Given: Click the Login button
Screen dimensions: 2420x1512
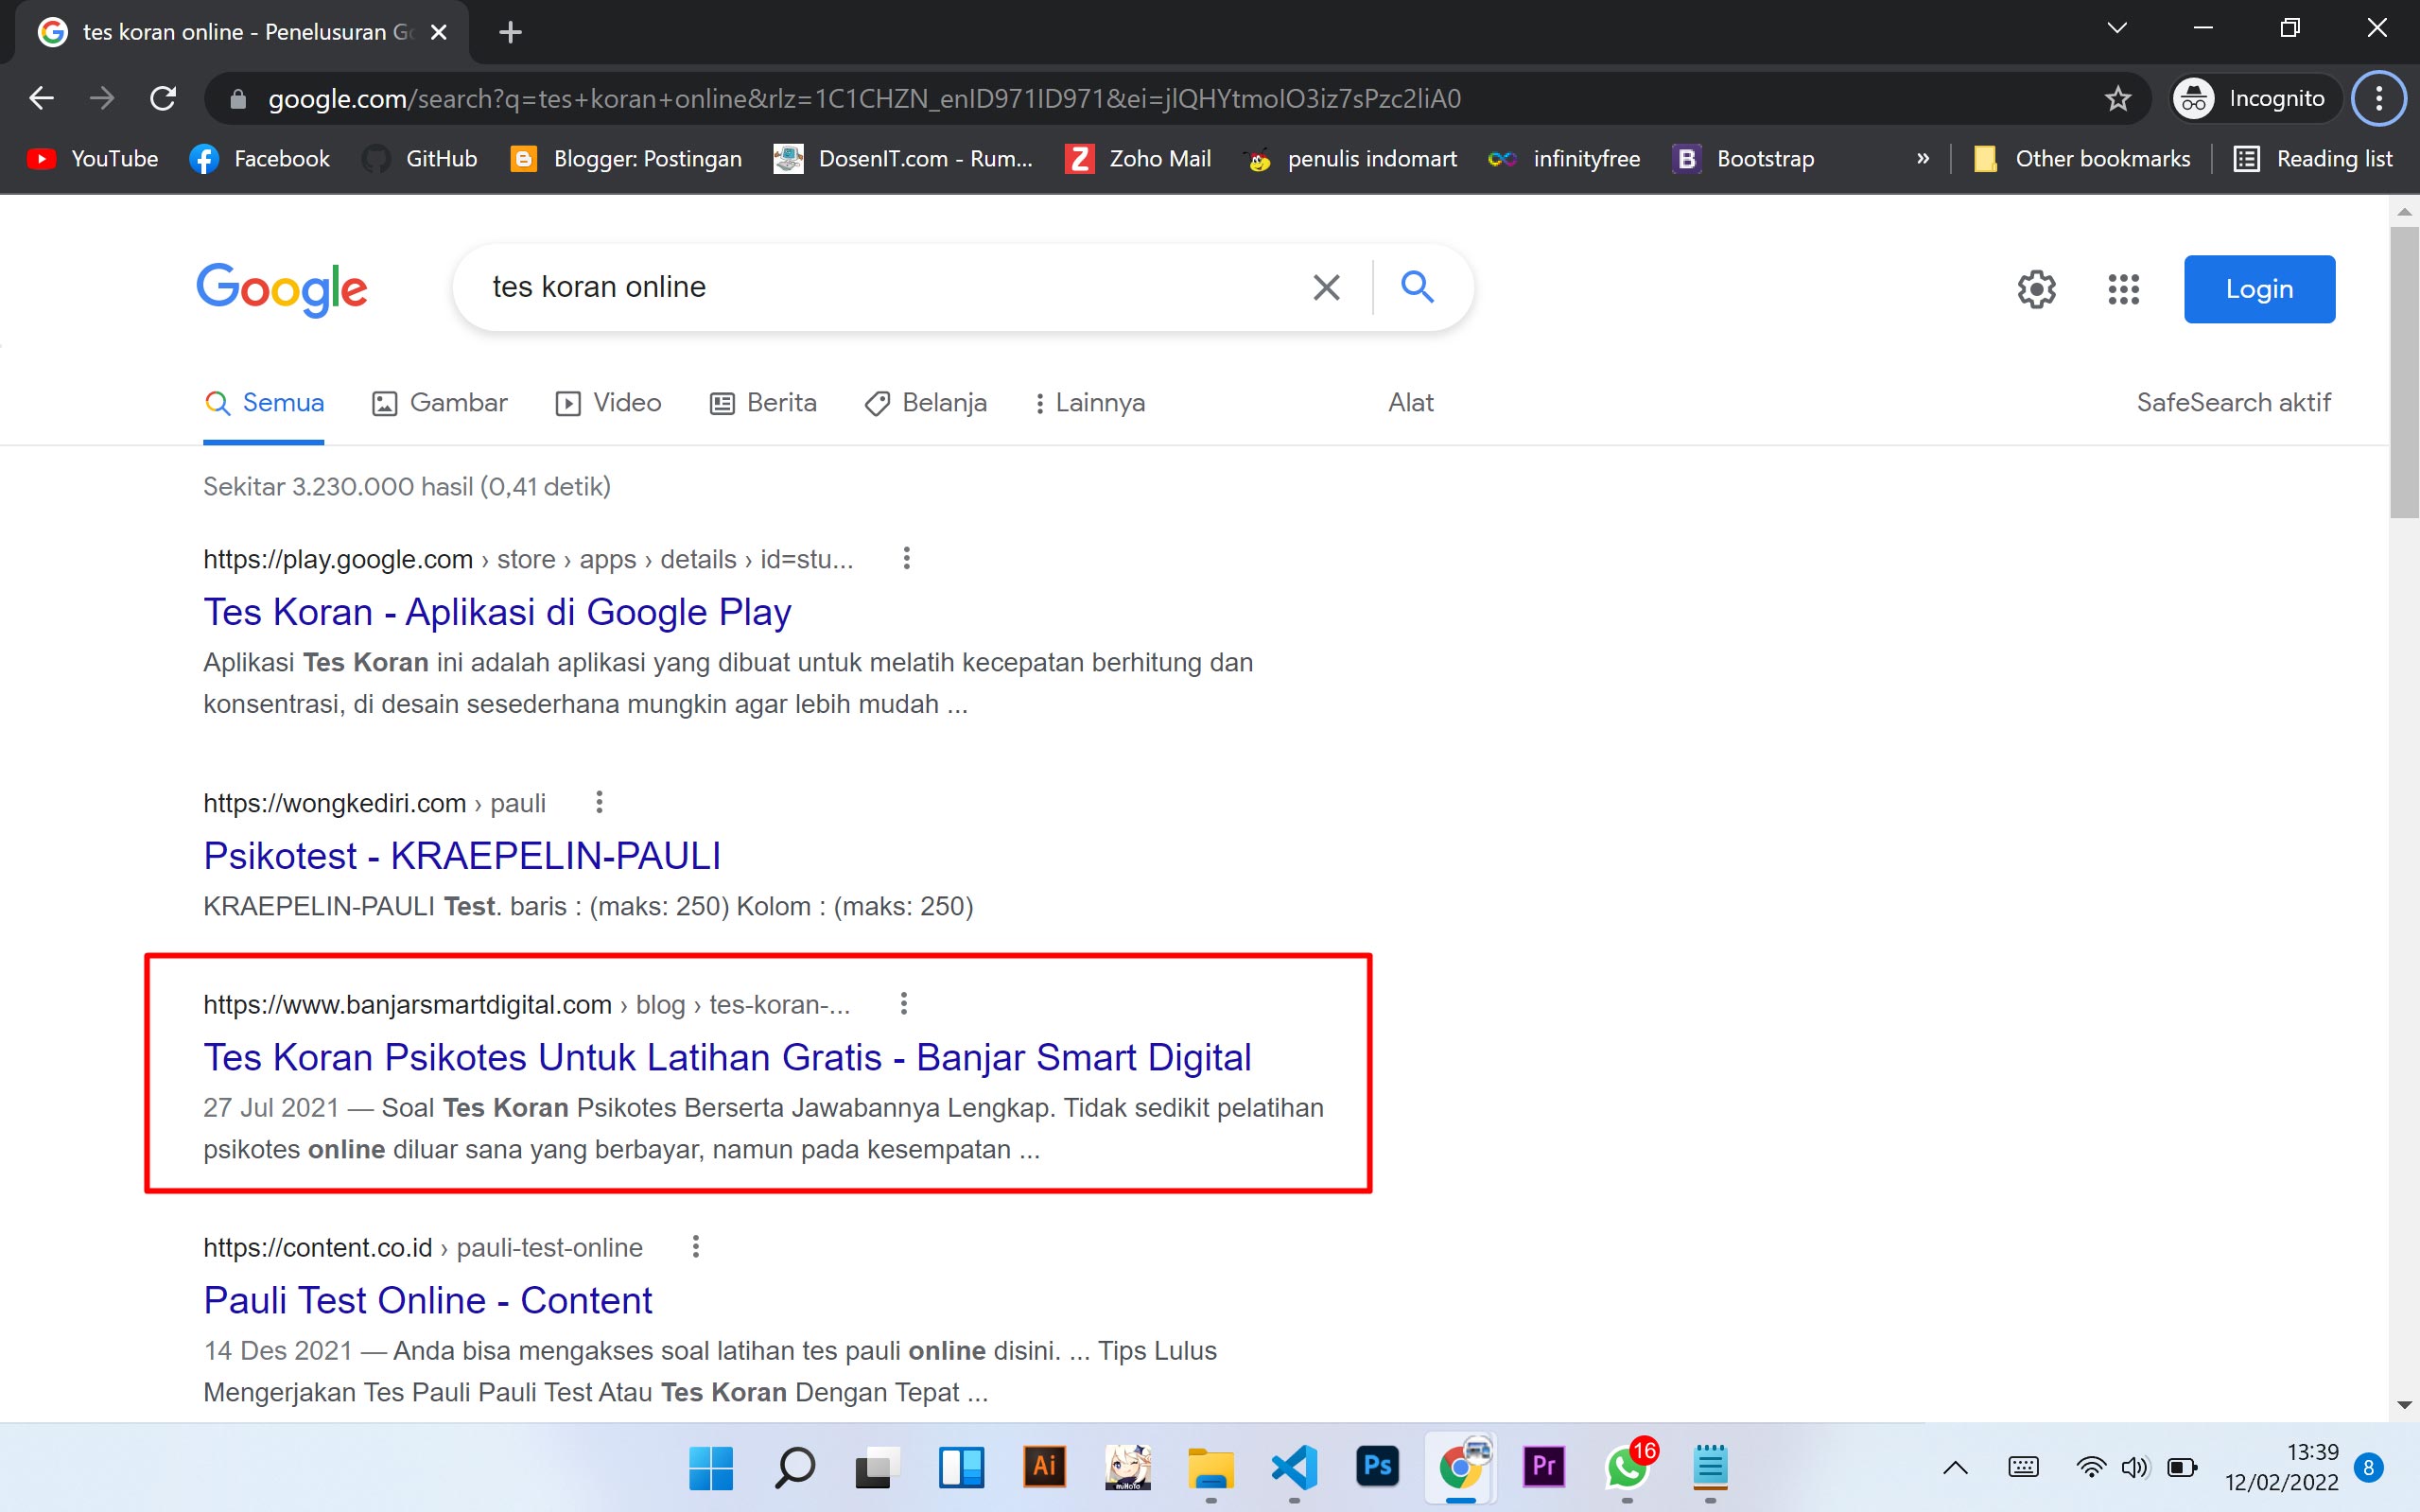Looking at the screenshot, I should click(x=2260, y=289).
